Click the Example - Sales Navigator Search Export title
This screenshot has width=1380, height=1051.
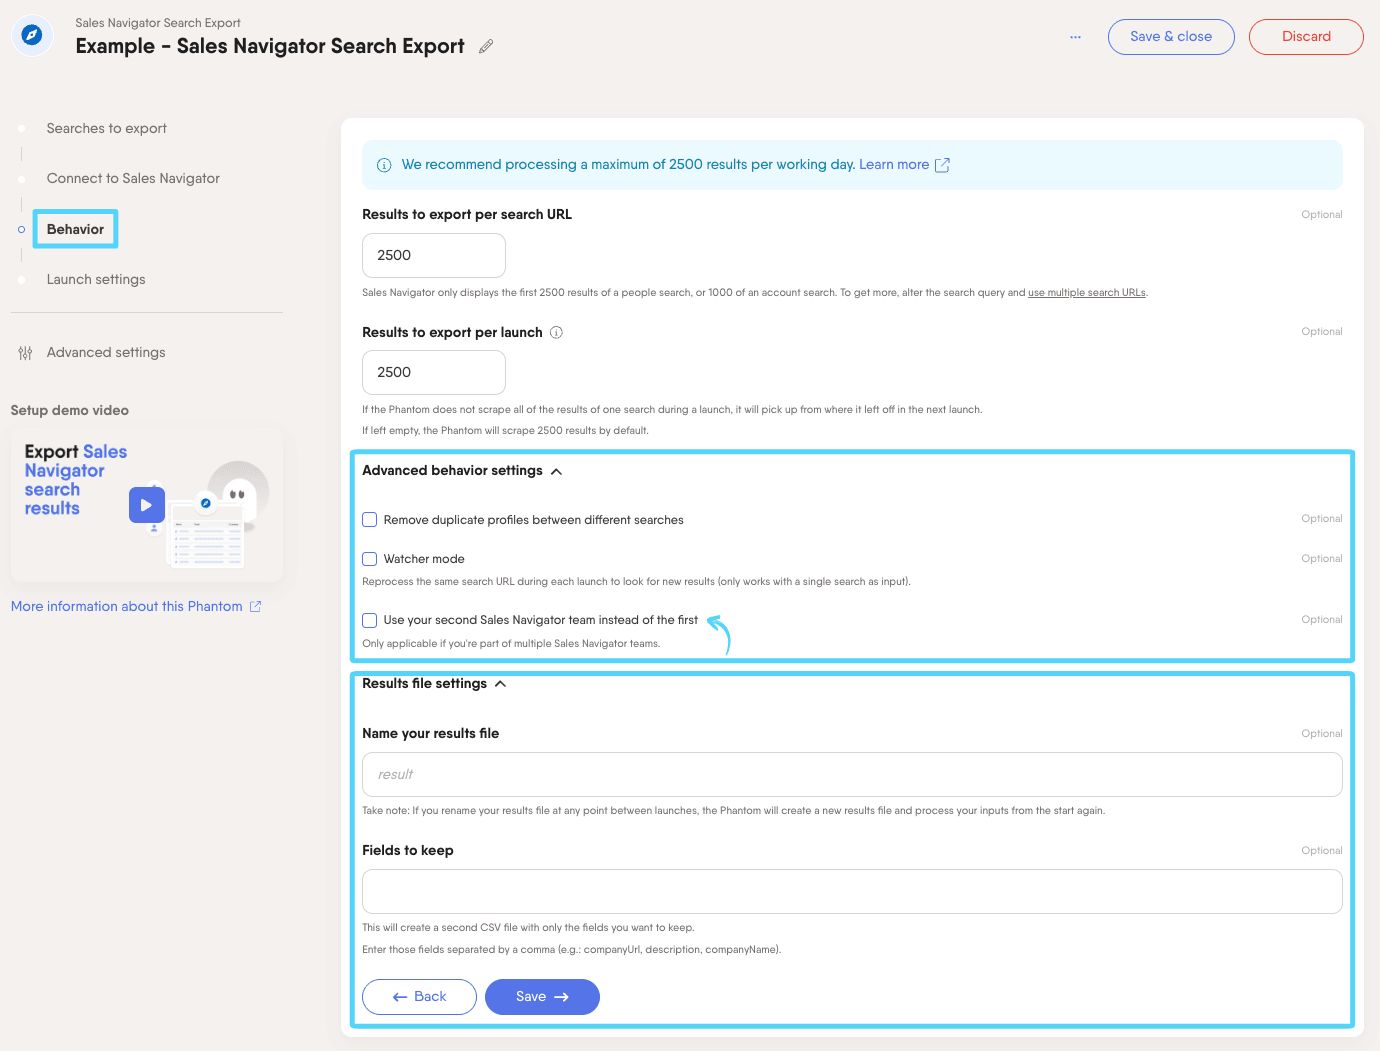(270, 46)
